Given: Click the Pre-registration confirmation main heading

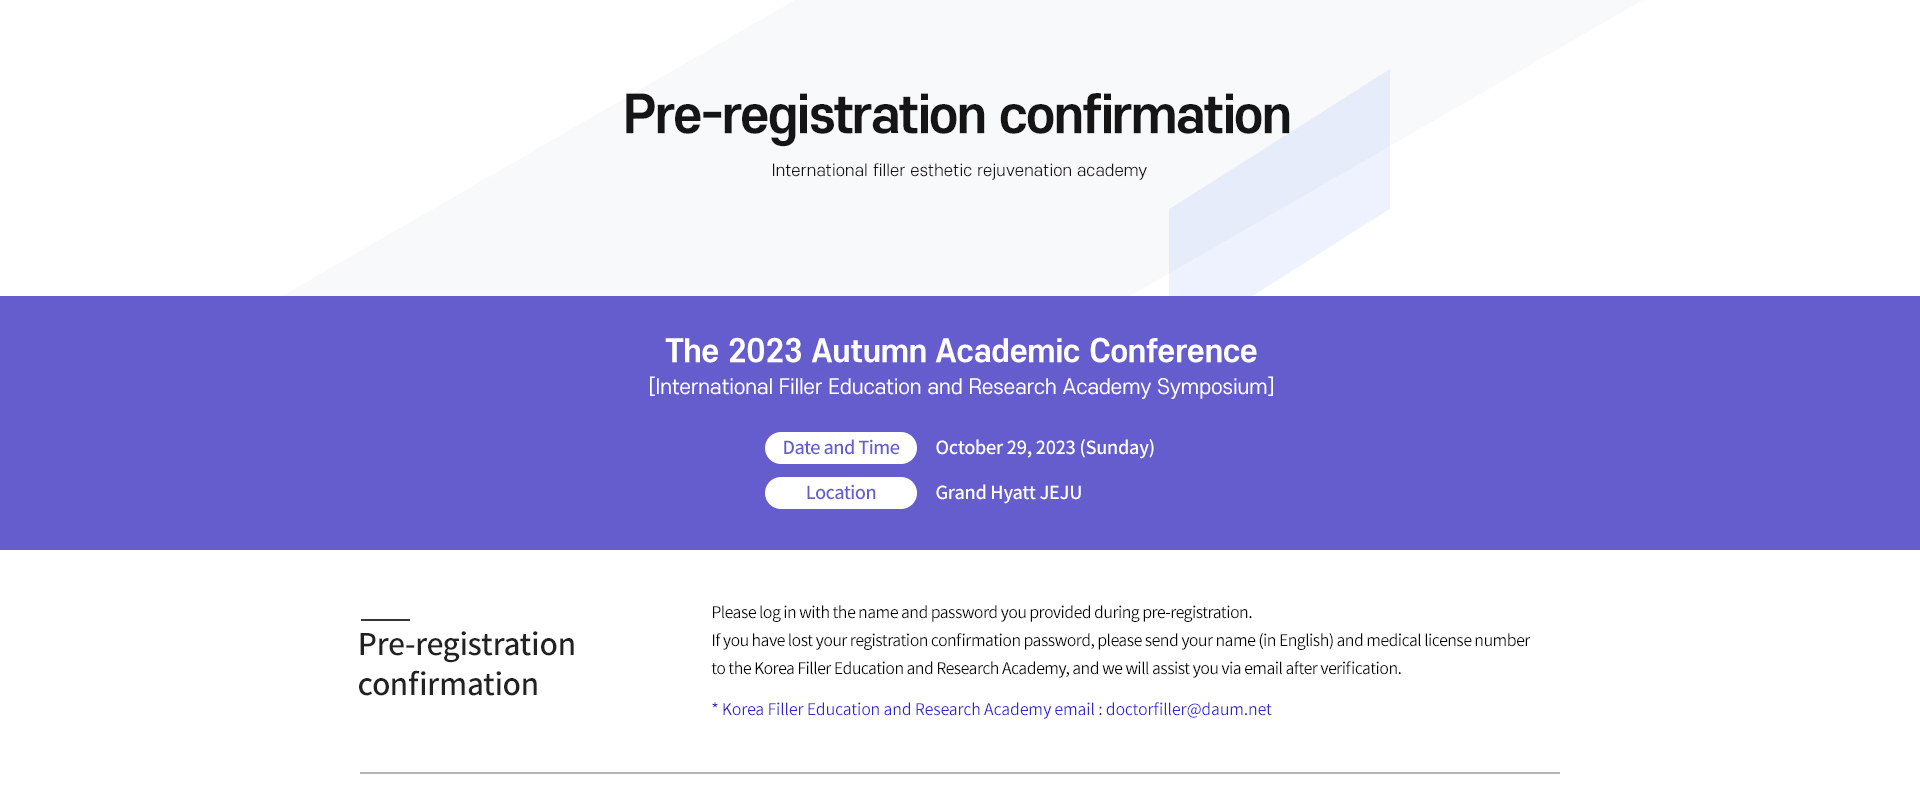Looking at the screenshot, I should [x=957, y=116].
